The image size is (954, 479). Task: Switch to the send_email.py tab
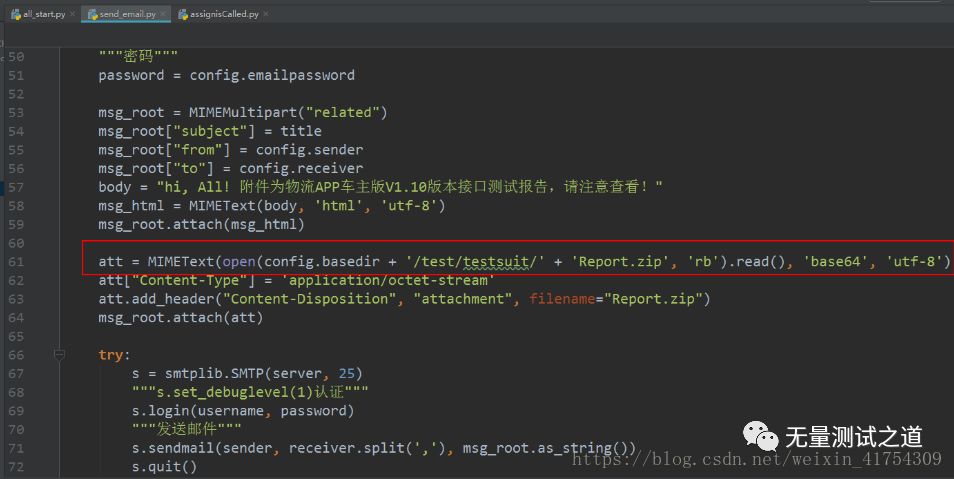tap(128, 13)
